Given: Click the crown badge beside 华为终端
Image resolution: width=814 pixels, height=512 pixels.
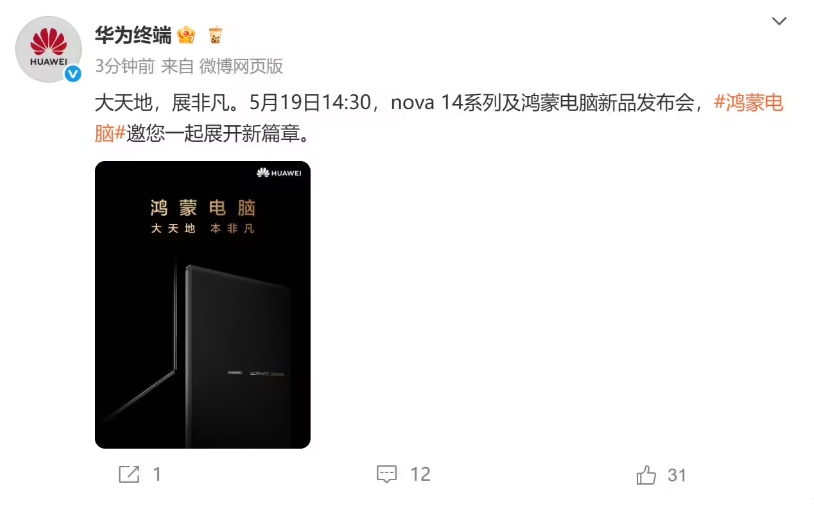Looking at the screenshot, I should tap(186, 35).
